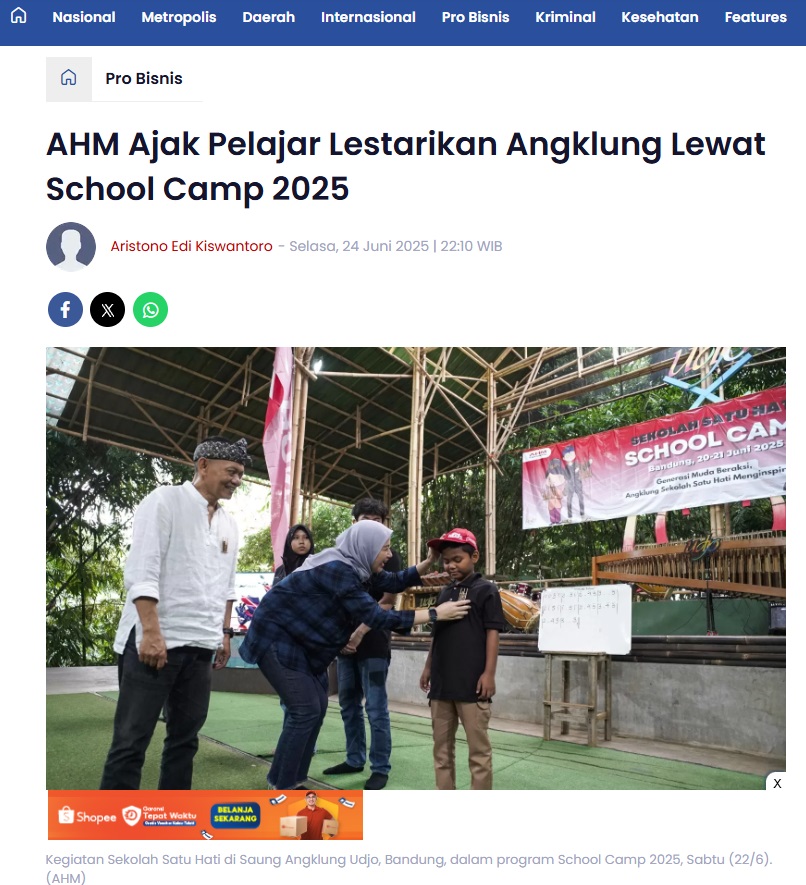Click the author avatar image
The height and width of the screenshot is (885, 806).
71,247
